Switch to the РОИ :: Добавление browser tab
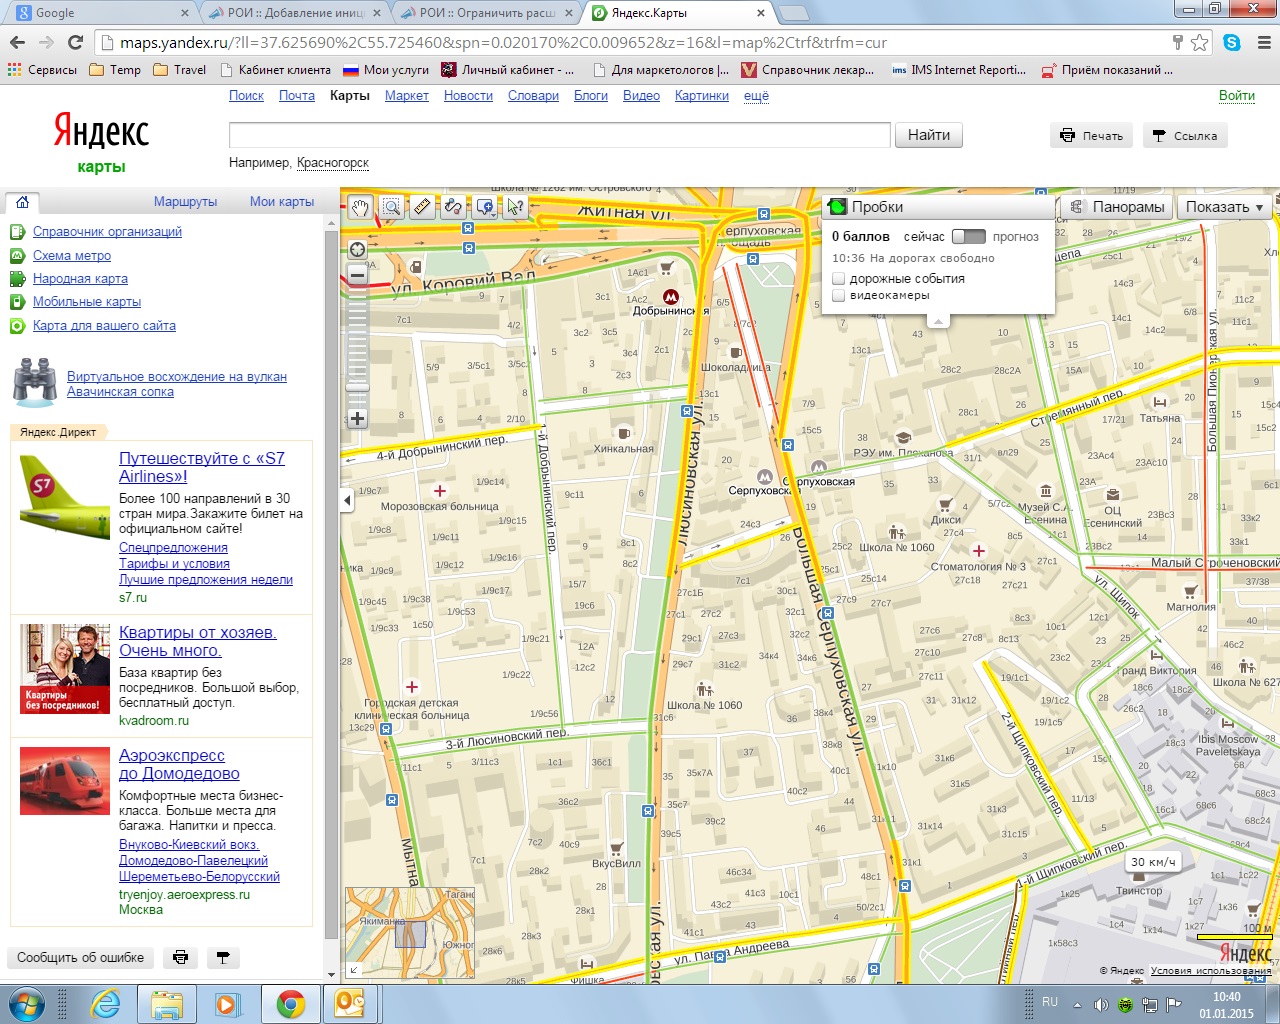This screenshot has height=1024, width=1280. tap(295, 13)
